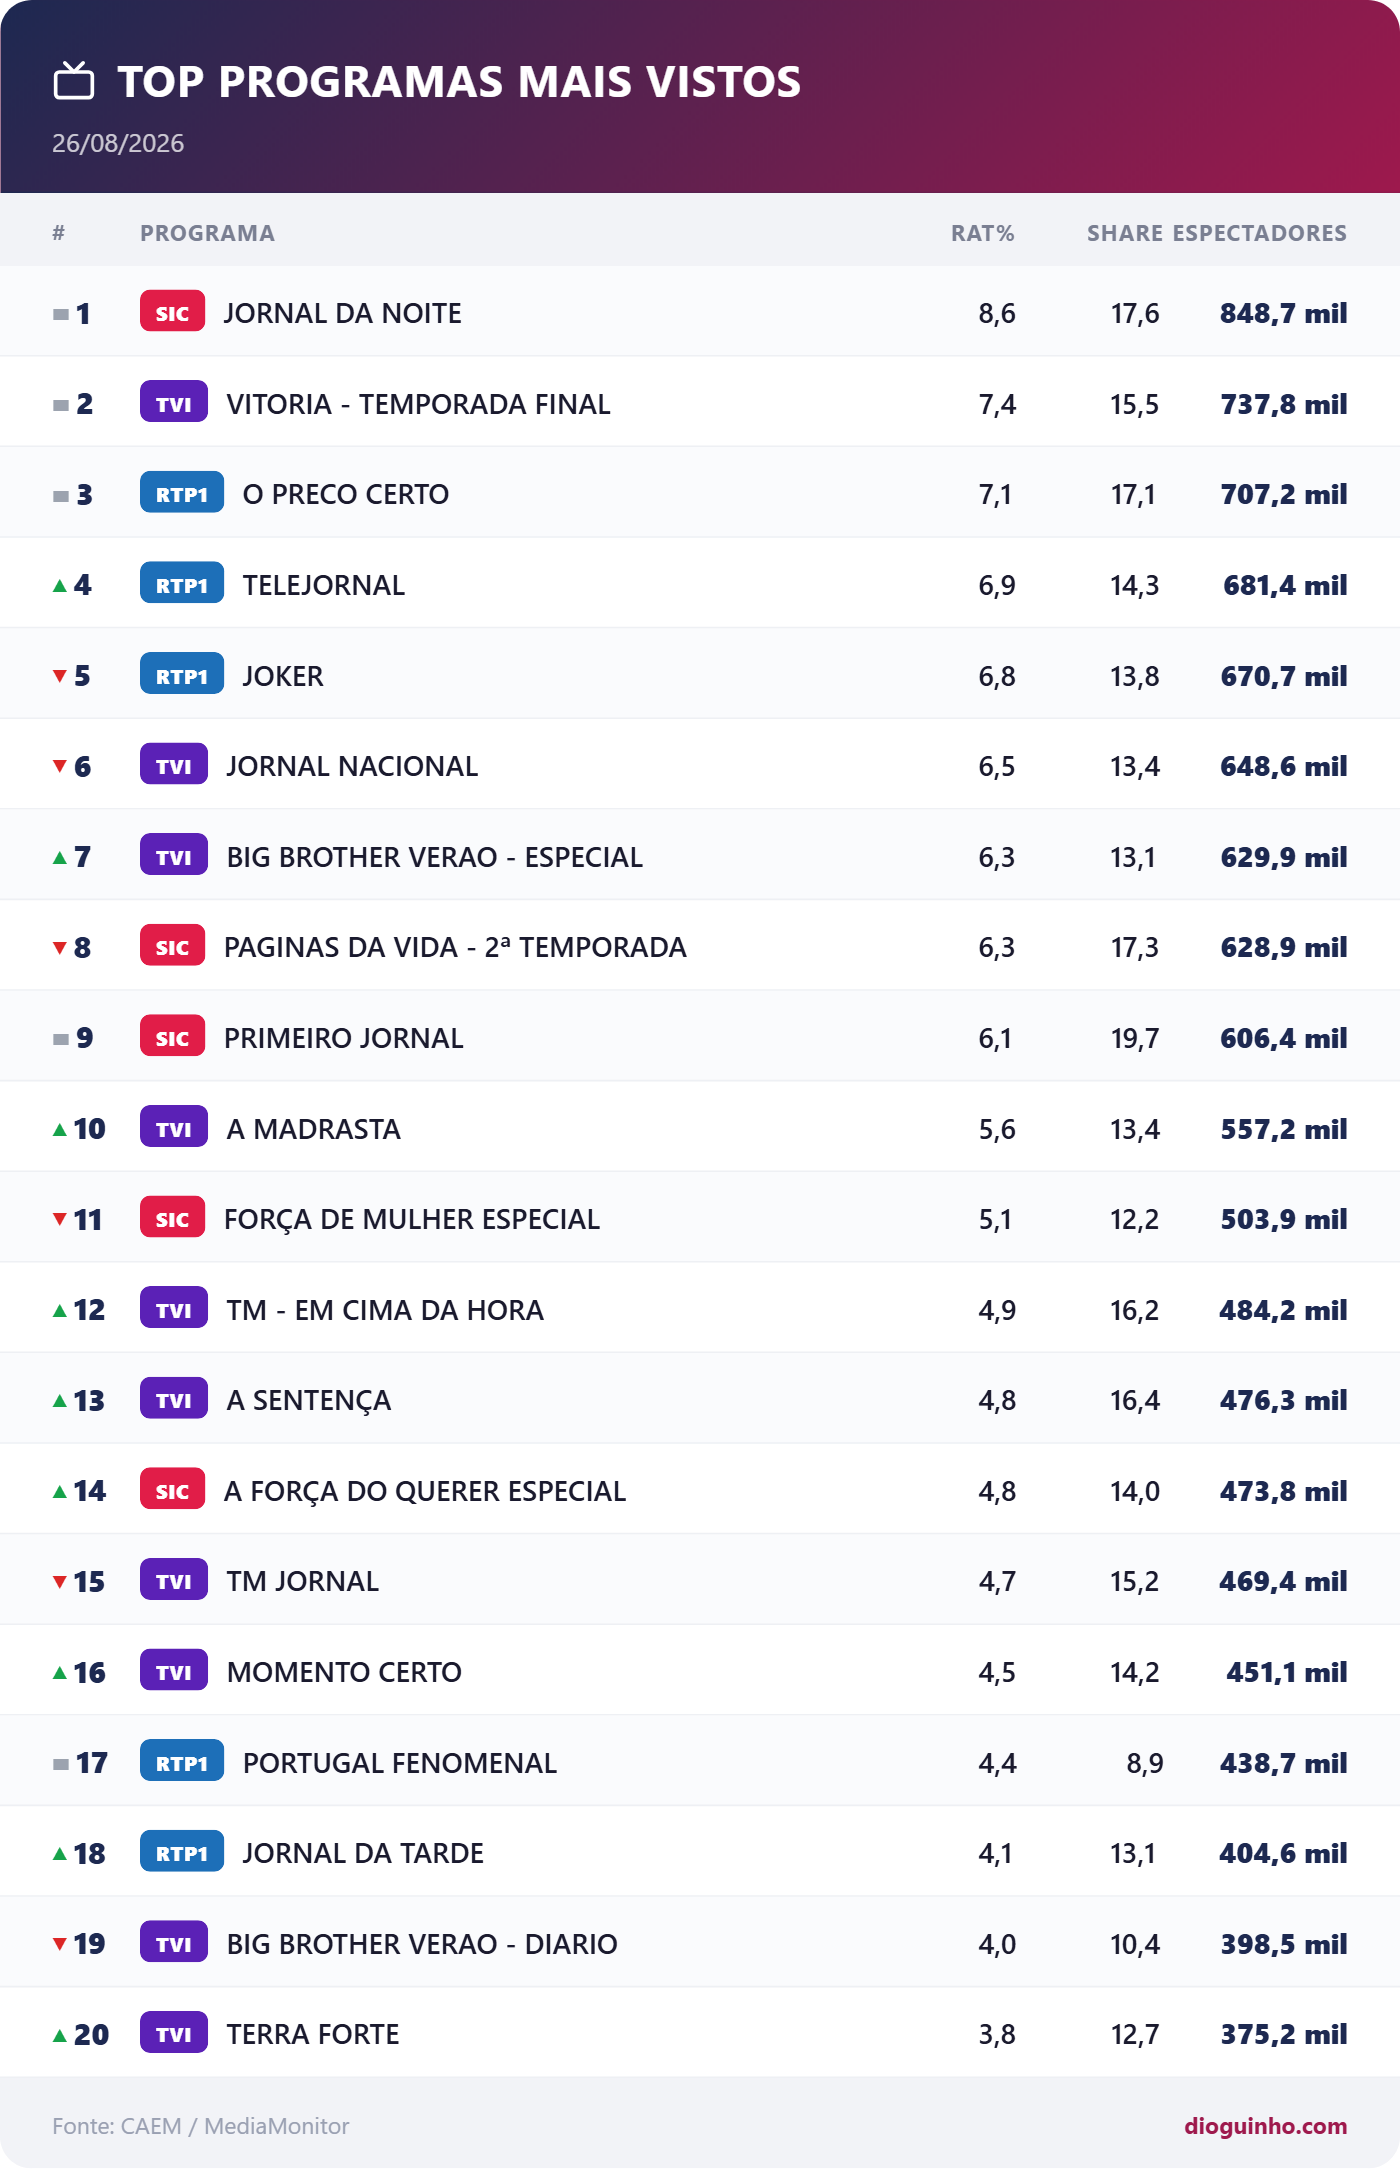The width and height of the screenshot is (1400, 2170).
Task: Click the SIC badge next to Jornal da Noite
Action: click(173, 312)
